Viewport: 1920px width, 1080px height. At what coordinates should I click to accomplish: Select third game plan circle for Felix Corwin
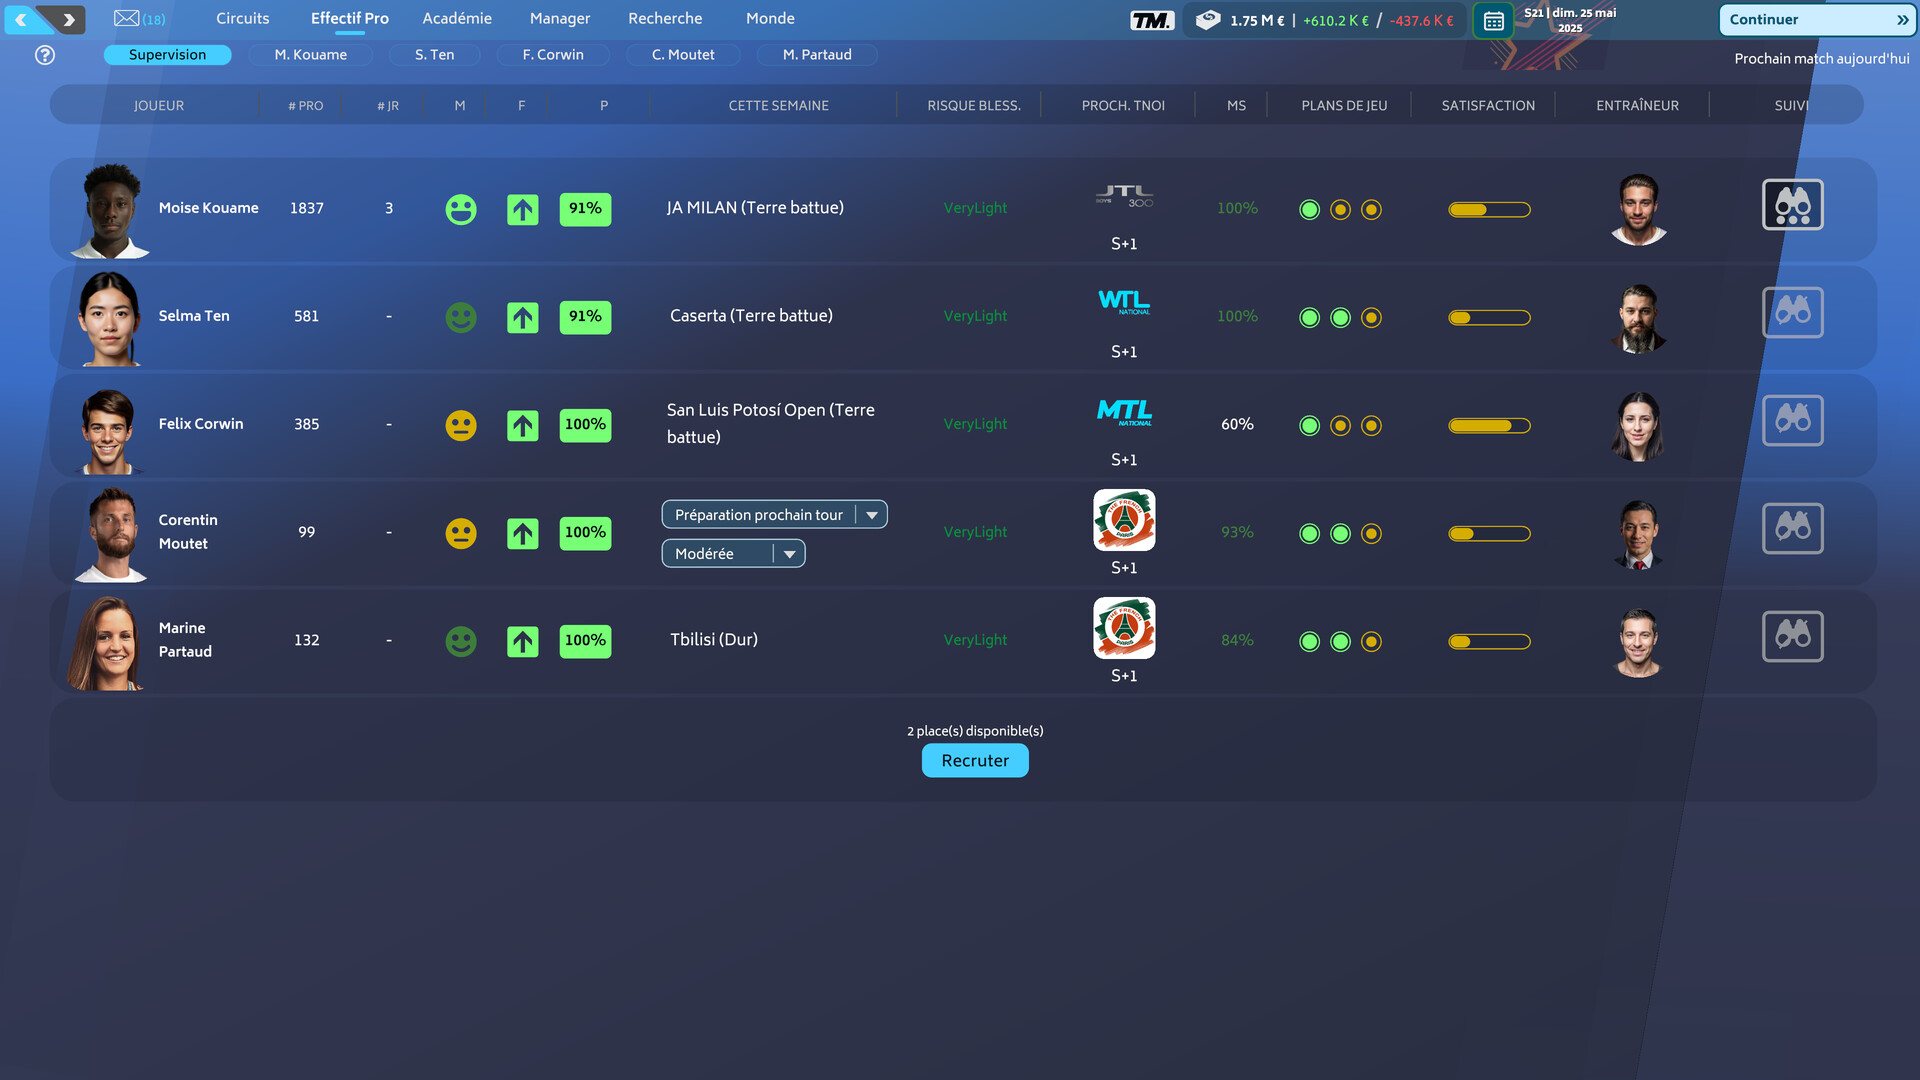pyautogui.click(x=1371, y=426)
